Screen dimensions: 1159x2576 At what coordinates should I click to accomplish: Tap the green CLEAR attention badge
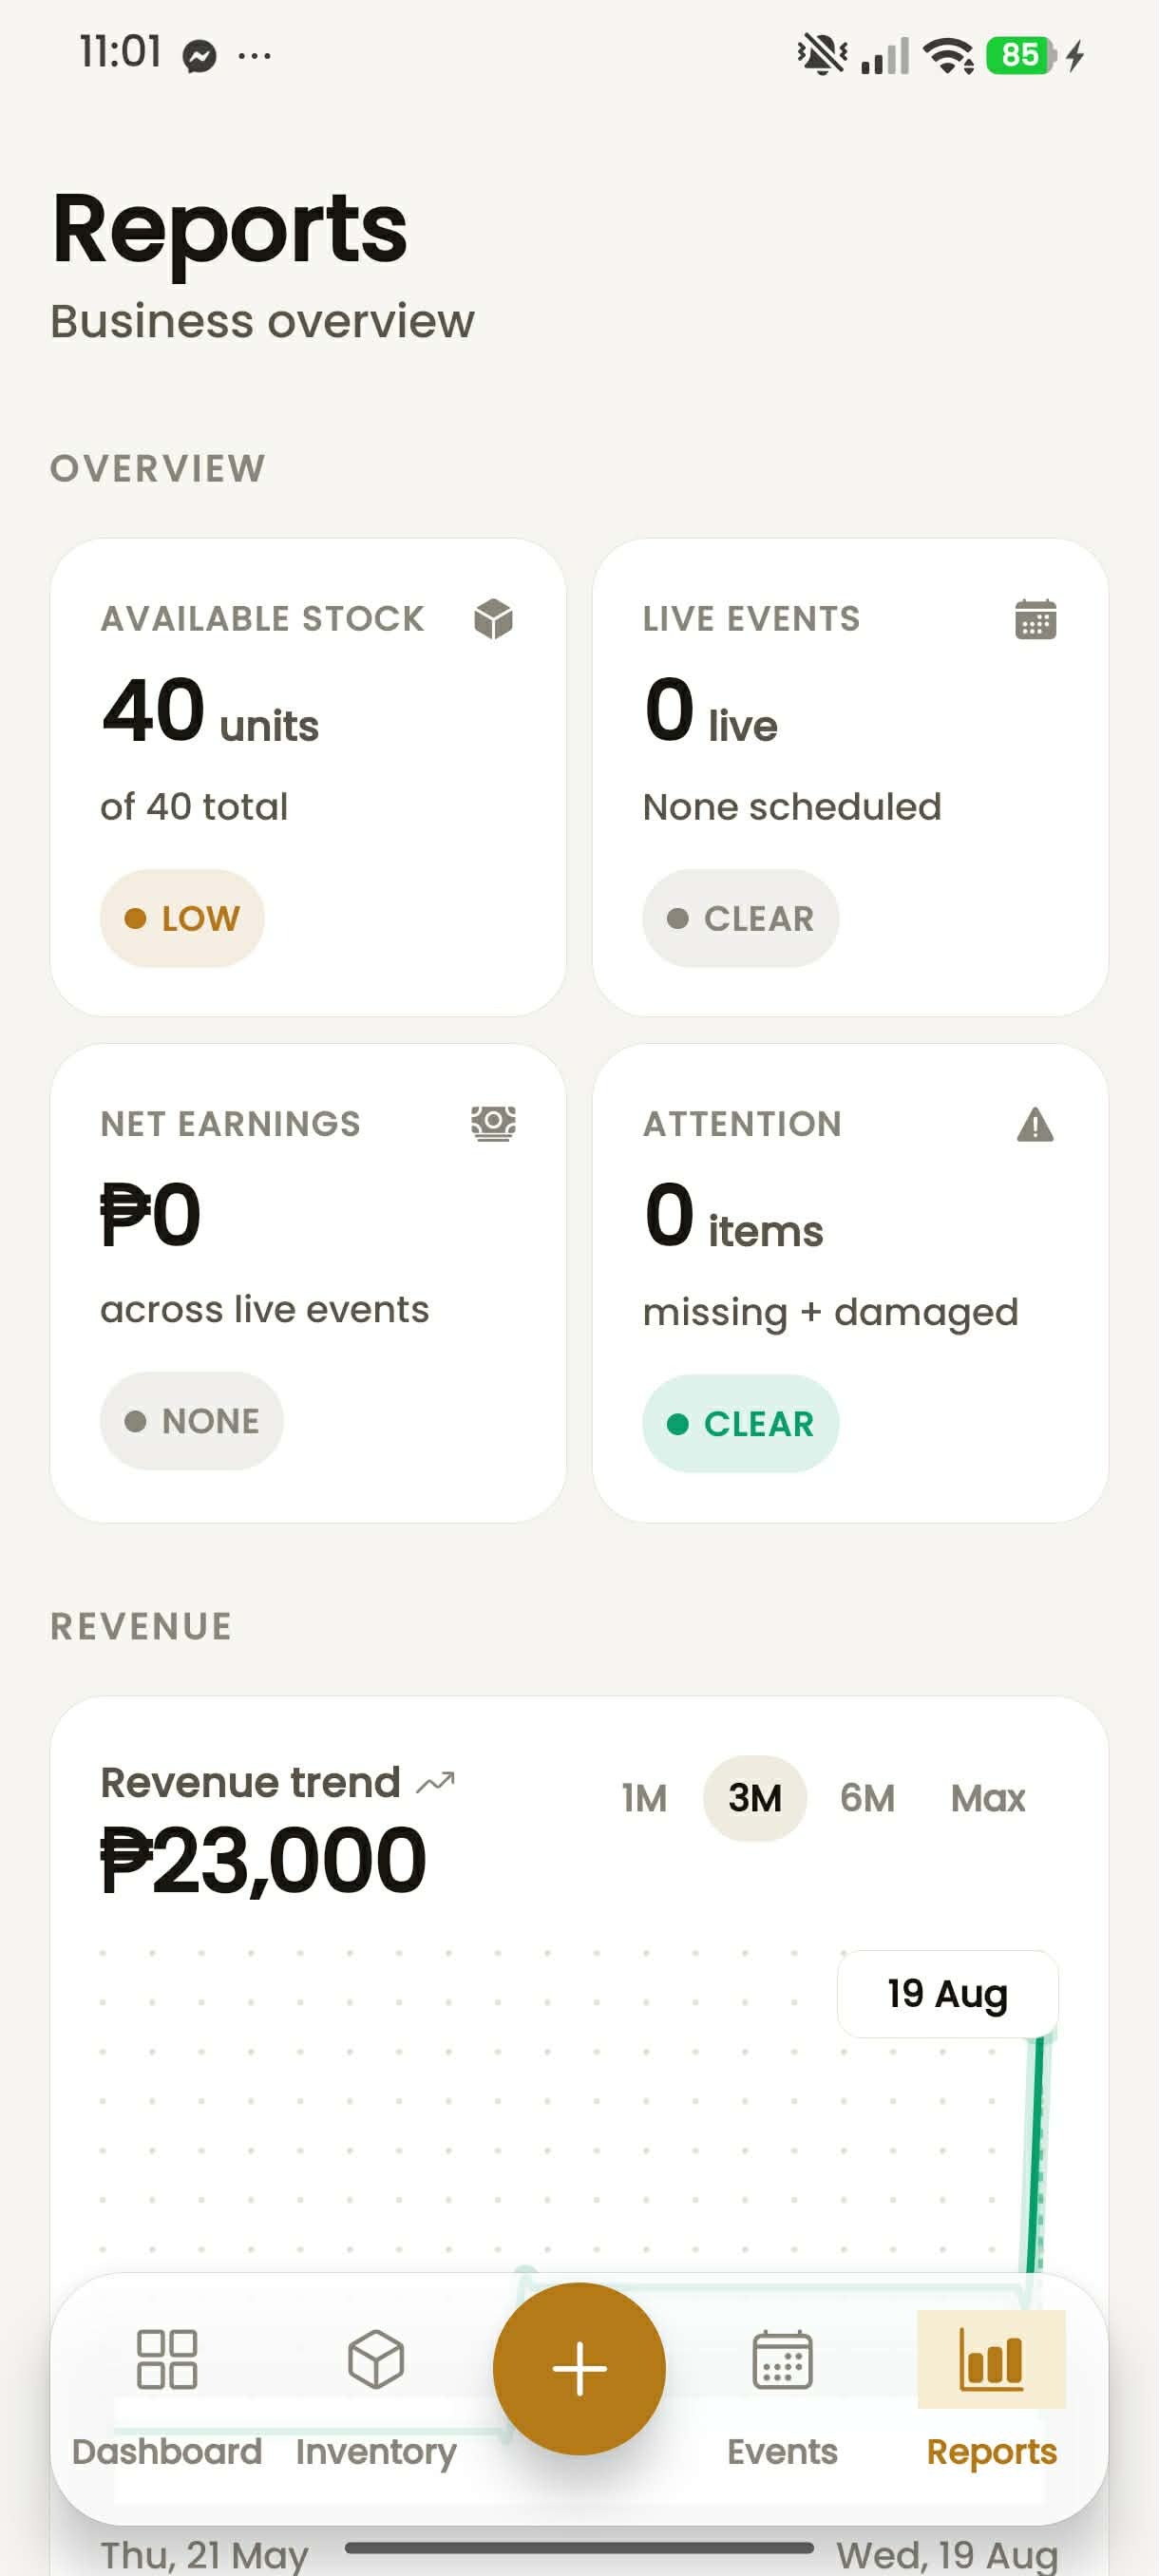coord(740,1423)
